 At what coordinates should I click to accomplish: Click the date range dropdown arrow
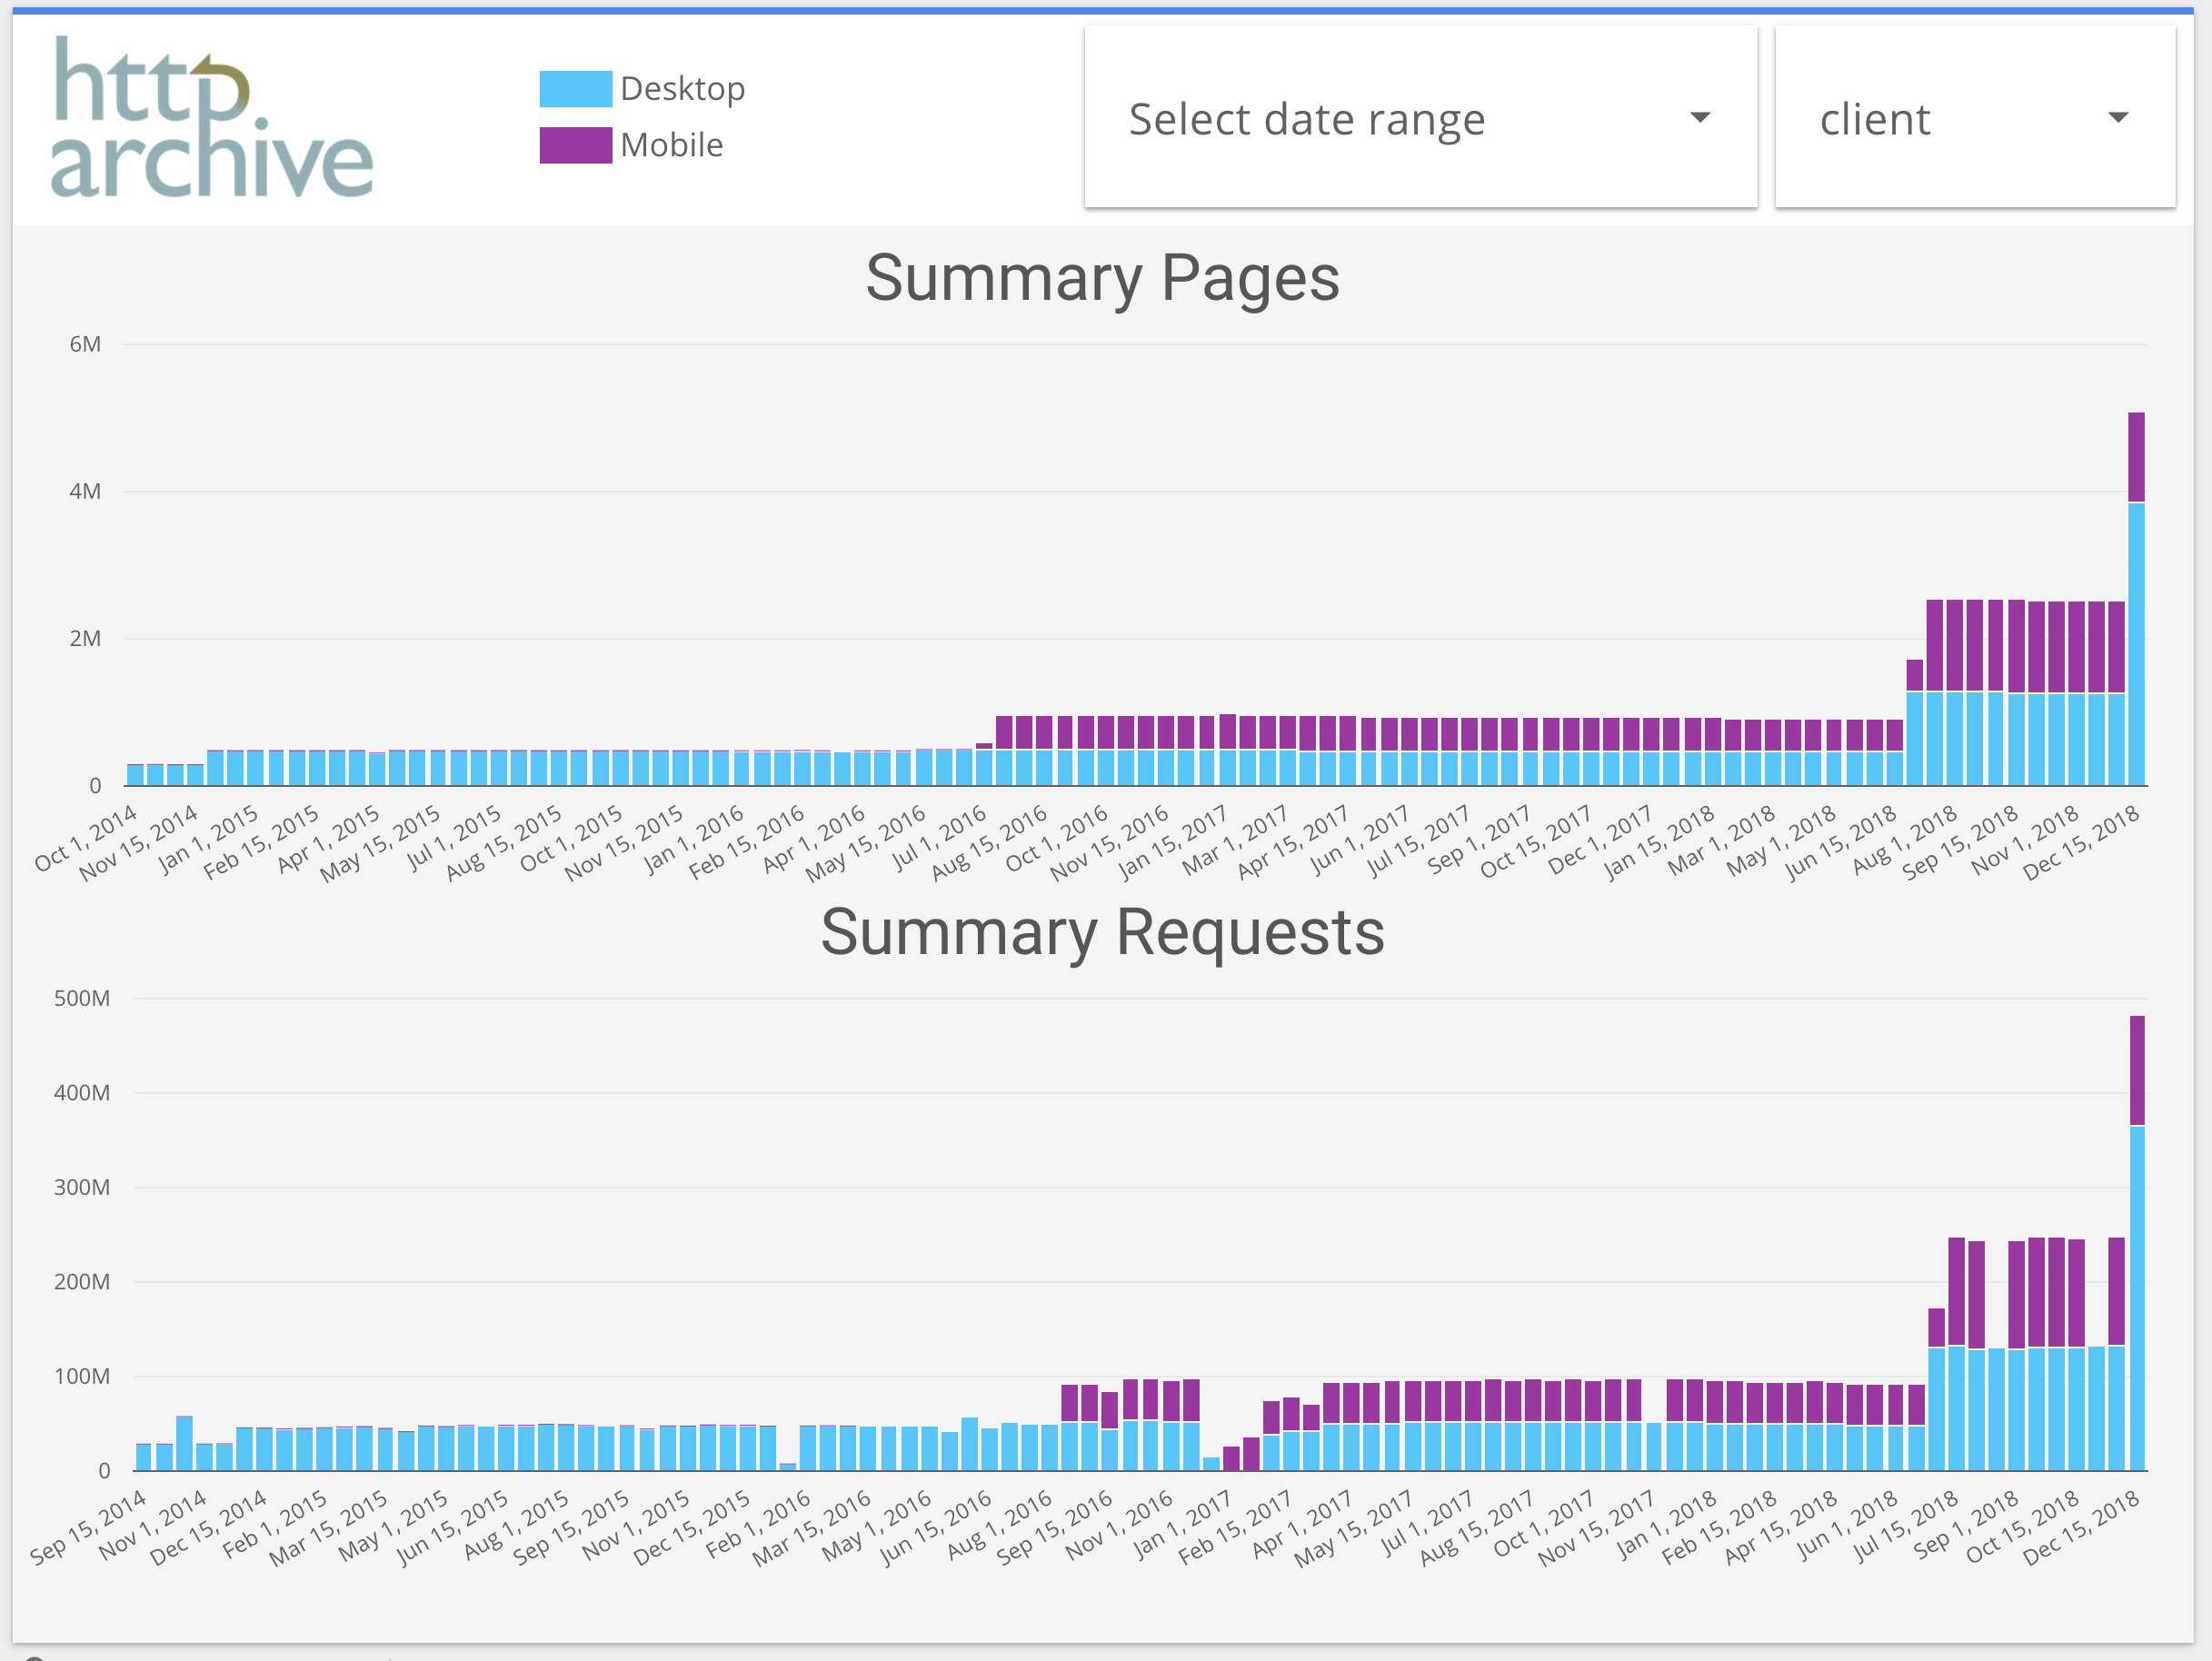[x=1699, y=118]
